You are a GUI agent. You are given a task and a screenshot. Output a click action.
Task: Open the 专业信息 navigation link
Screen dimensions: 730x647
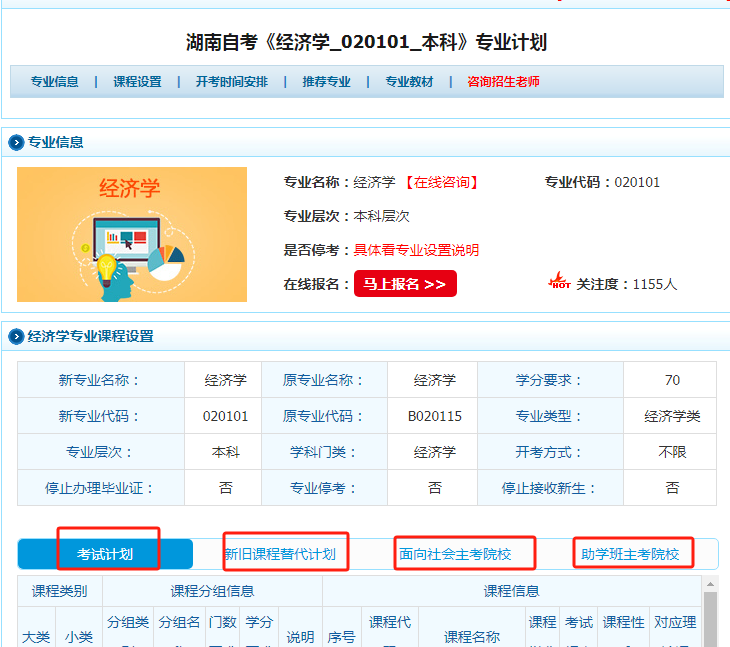tap(54, 82)
